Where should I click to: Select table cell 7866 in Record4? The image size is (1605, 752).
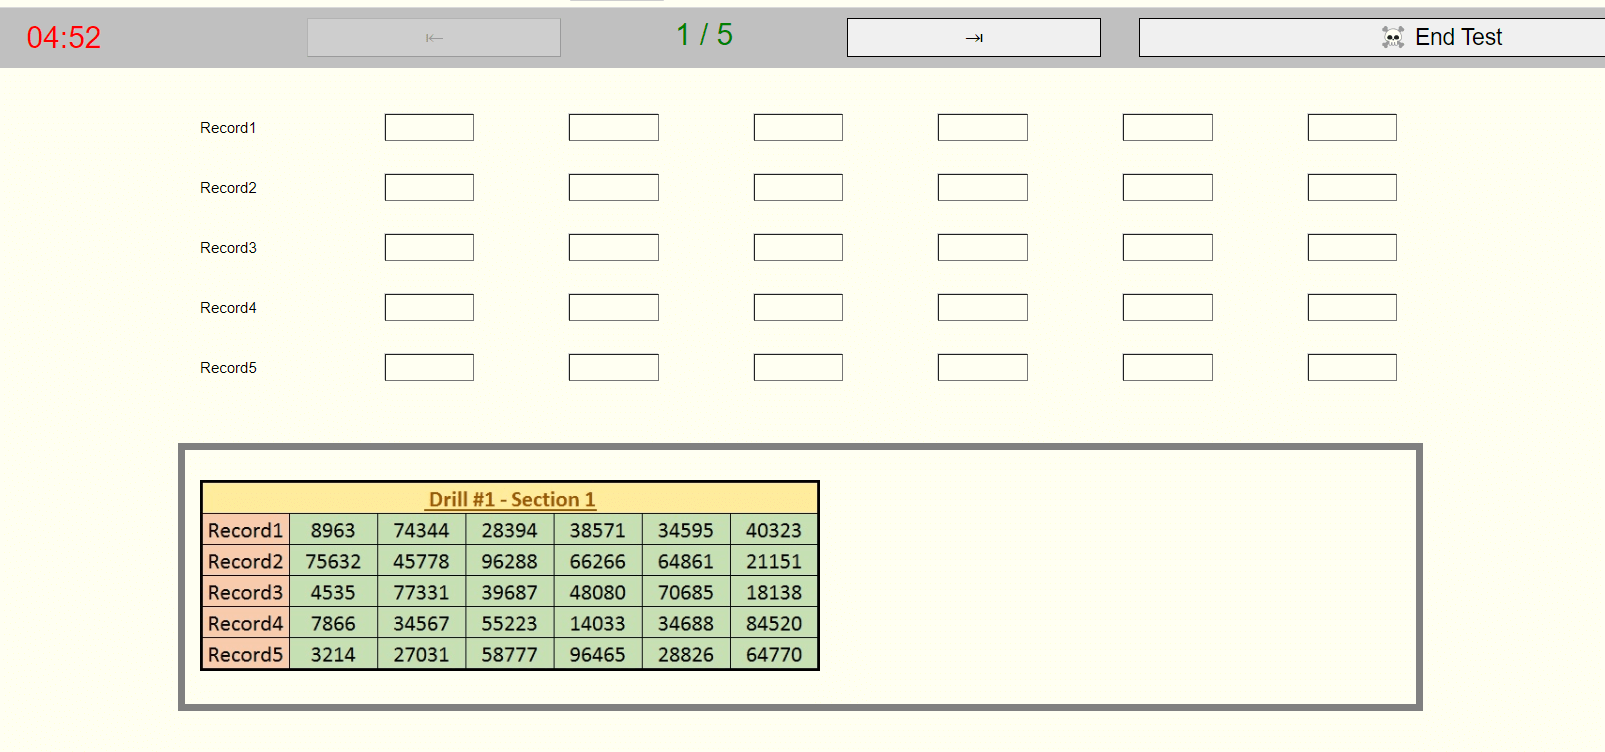[x=333, y=623]
